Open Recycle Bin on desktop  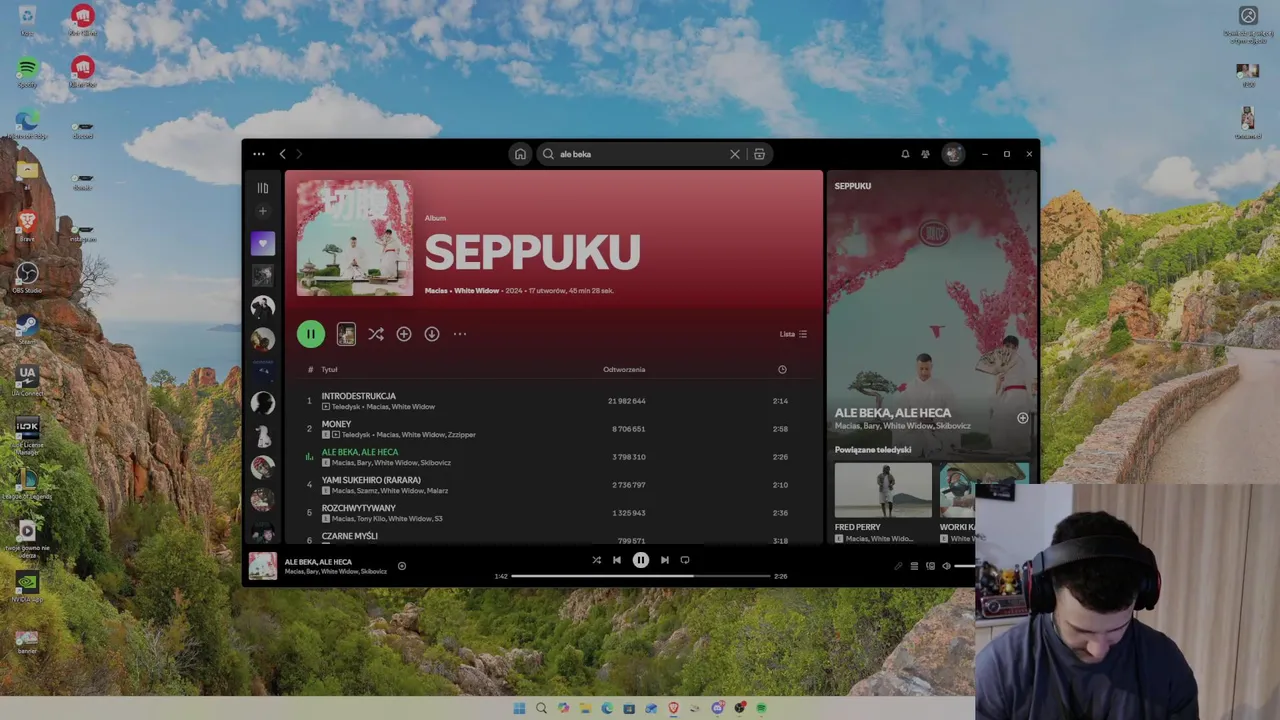27,20
